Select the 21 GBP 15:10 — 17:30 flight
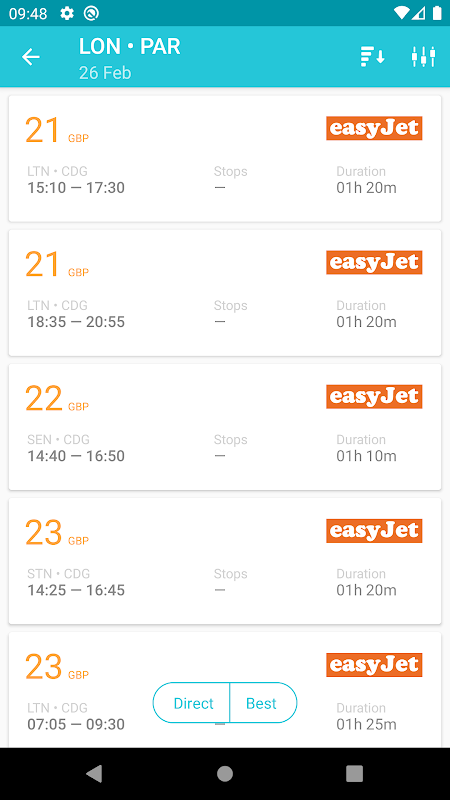The height and width of the screenshot is (800, 450). click(225, 159)
